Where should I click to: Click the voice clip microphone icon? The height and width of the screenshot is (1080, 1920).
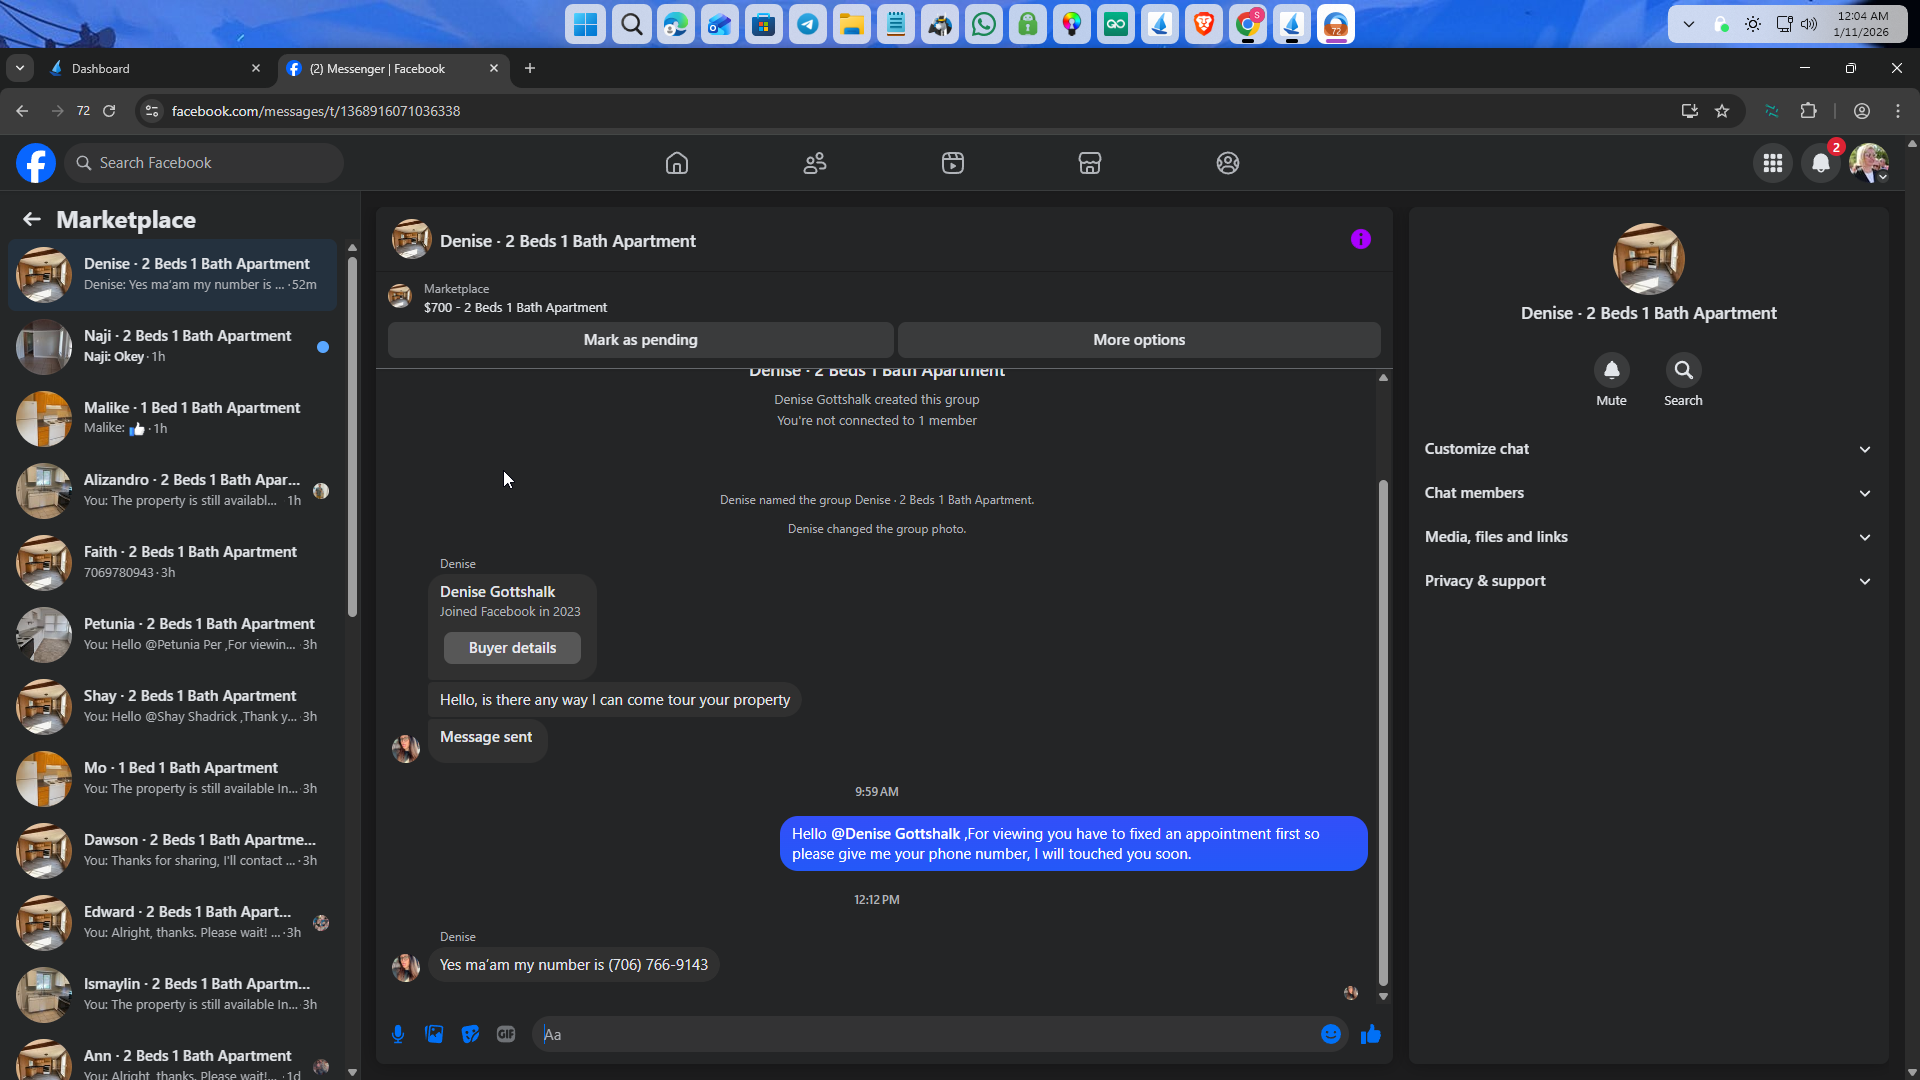(398, 1034)
